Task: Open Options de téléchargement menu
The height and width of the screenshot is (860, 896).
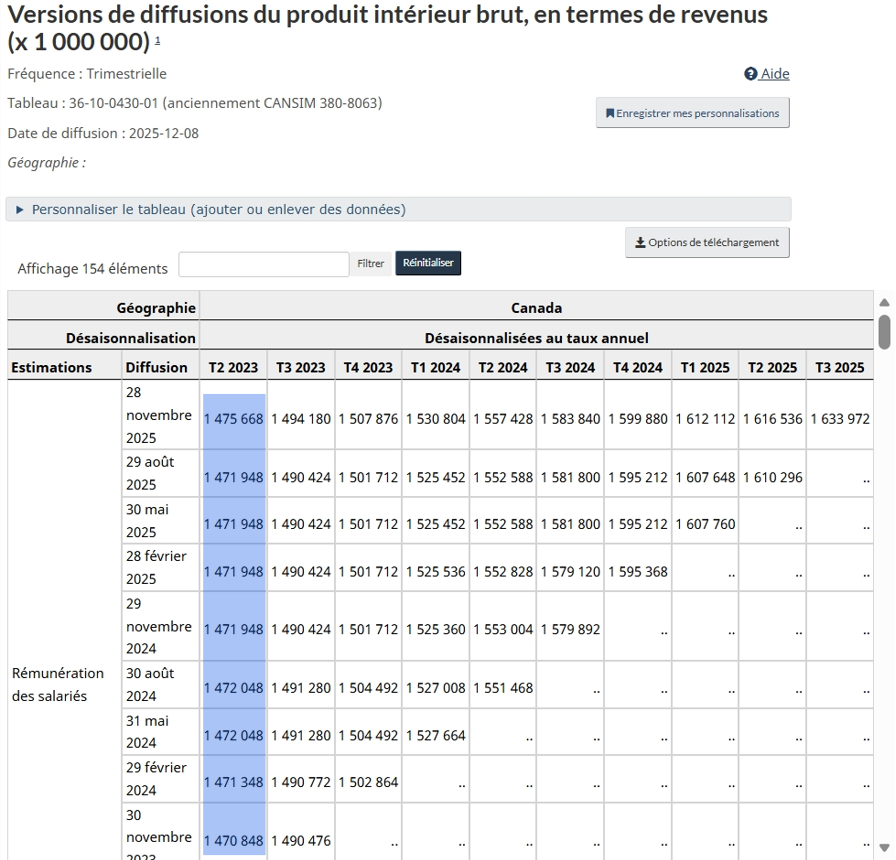Action: click(707, 243)
